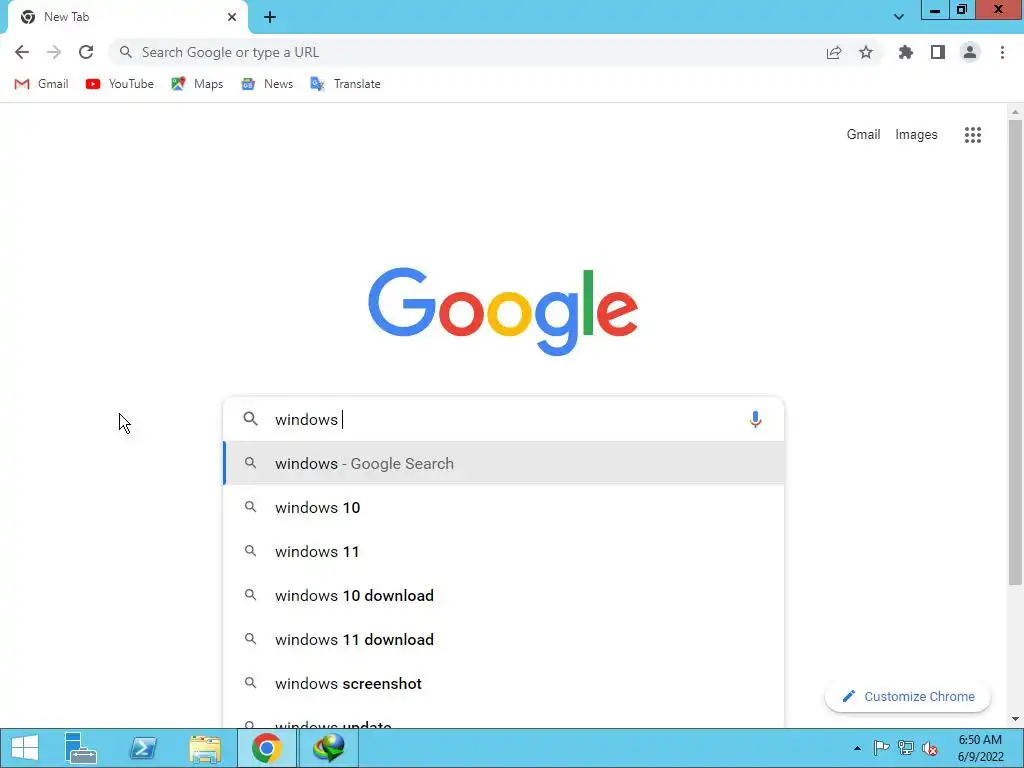Choose suggestion windows 11 download
The width and height of the screenshot is (1024, 768).
504,639
